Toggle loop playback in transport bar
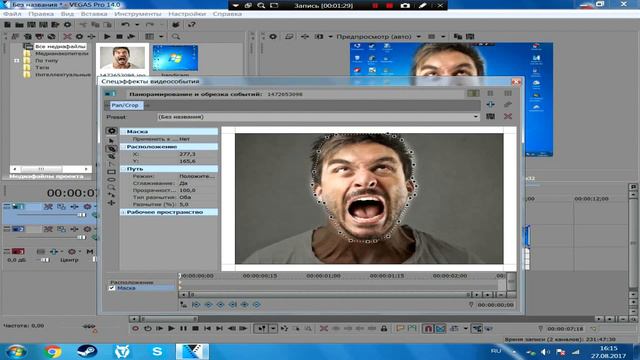 click(x=147, y=329)
